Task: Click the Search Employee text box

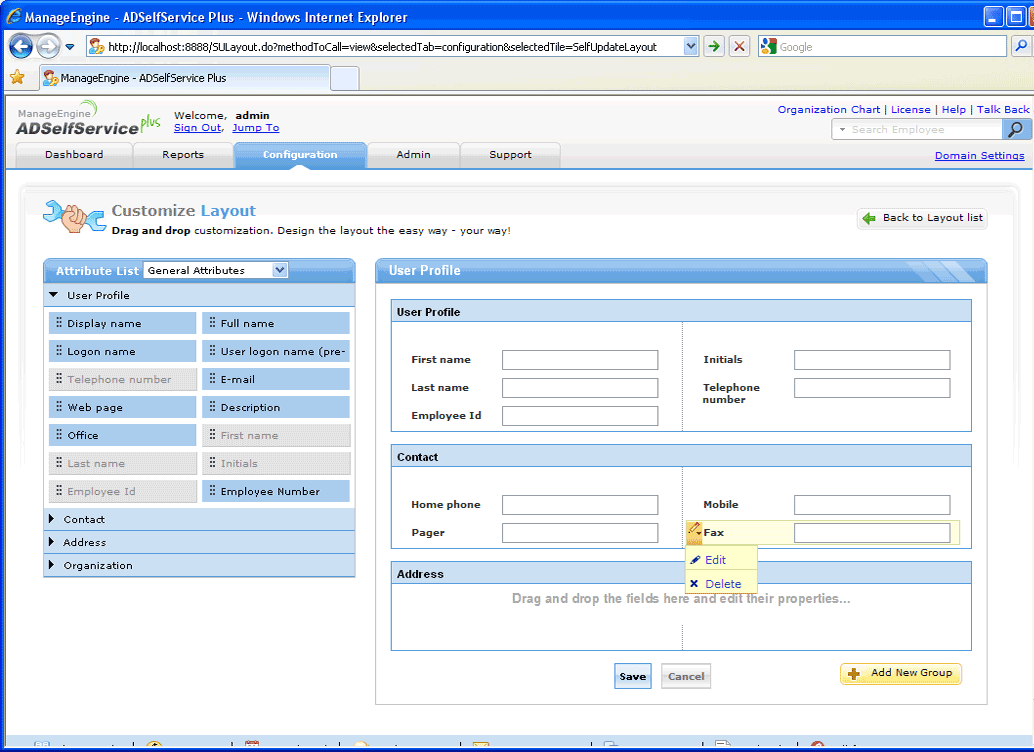Action: click(925, 129)
